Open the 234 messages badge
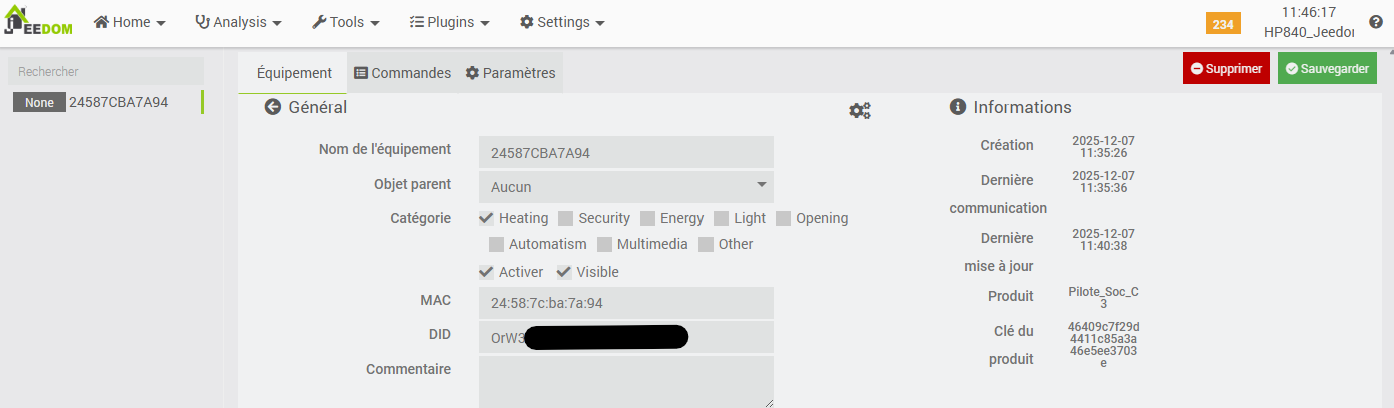Screen dimensions: 1394x408 (x=1222, y=24)
